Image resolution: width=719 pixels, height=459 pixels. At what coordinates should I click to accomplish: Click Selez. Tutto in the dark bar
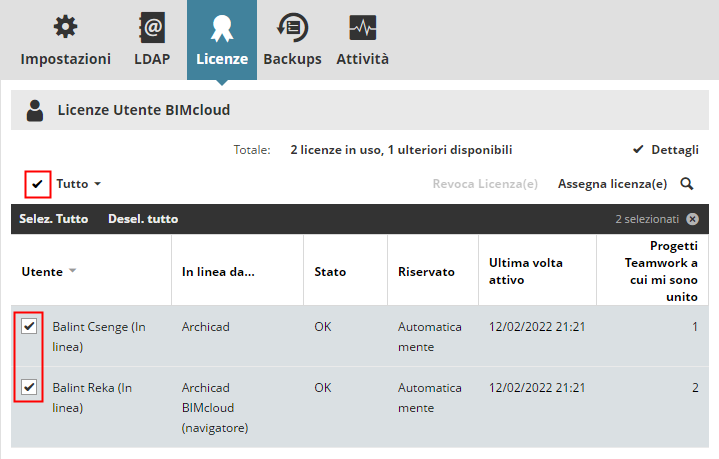pos(54,218)
